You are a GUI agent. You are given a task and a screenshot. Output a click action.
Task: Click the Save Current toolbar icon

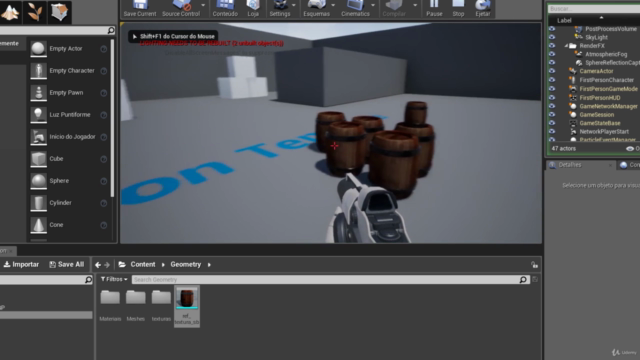(140, 8)
